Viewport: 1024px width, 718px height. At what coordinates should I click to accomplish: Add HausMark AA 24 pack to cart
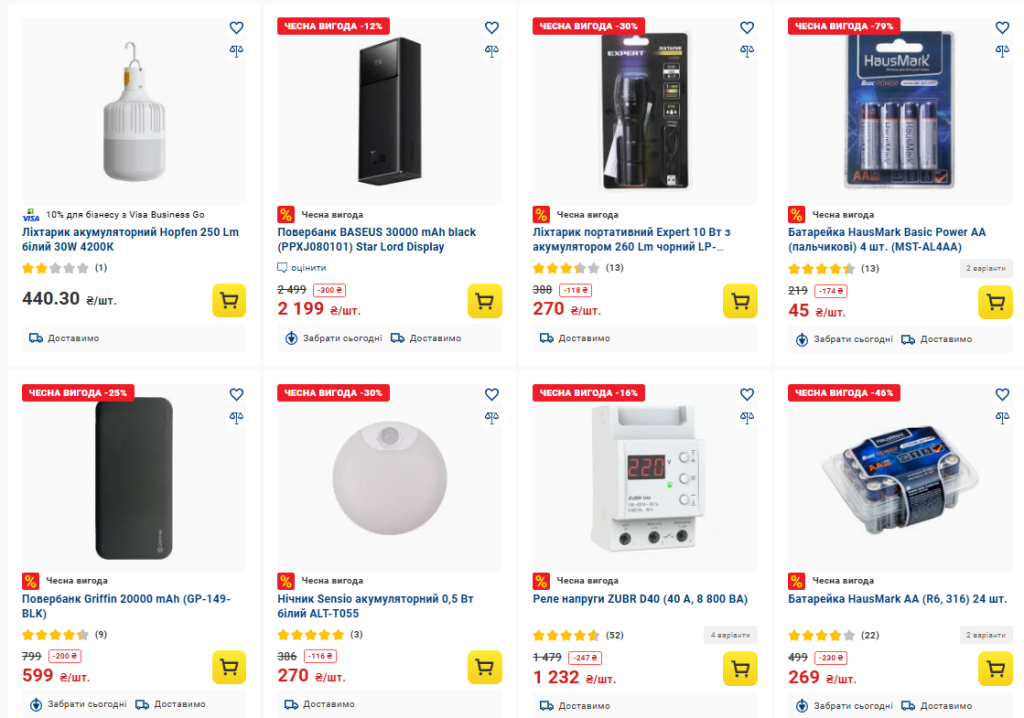point(995,667)
